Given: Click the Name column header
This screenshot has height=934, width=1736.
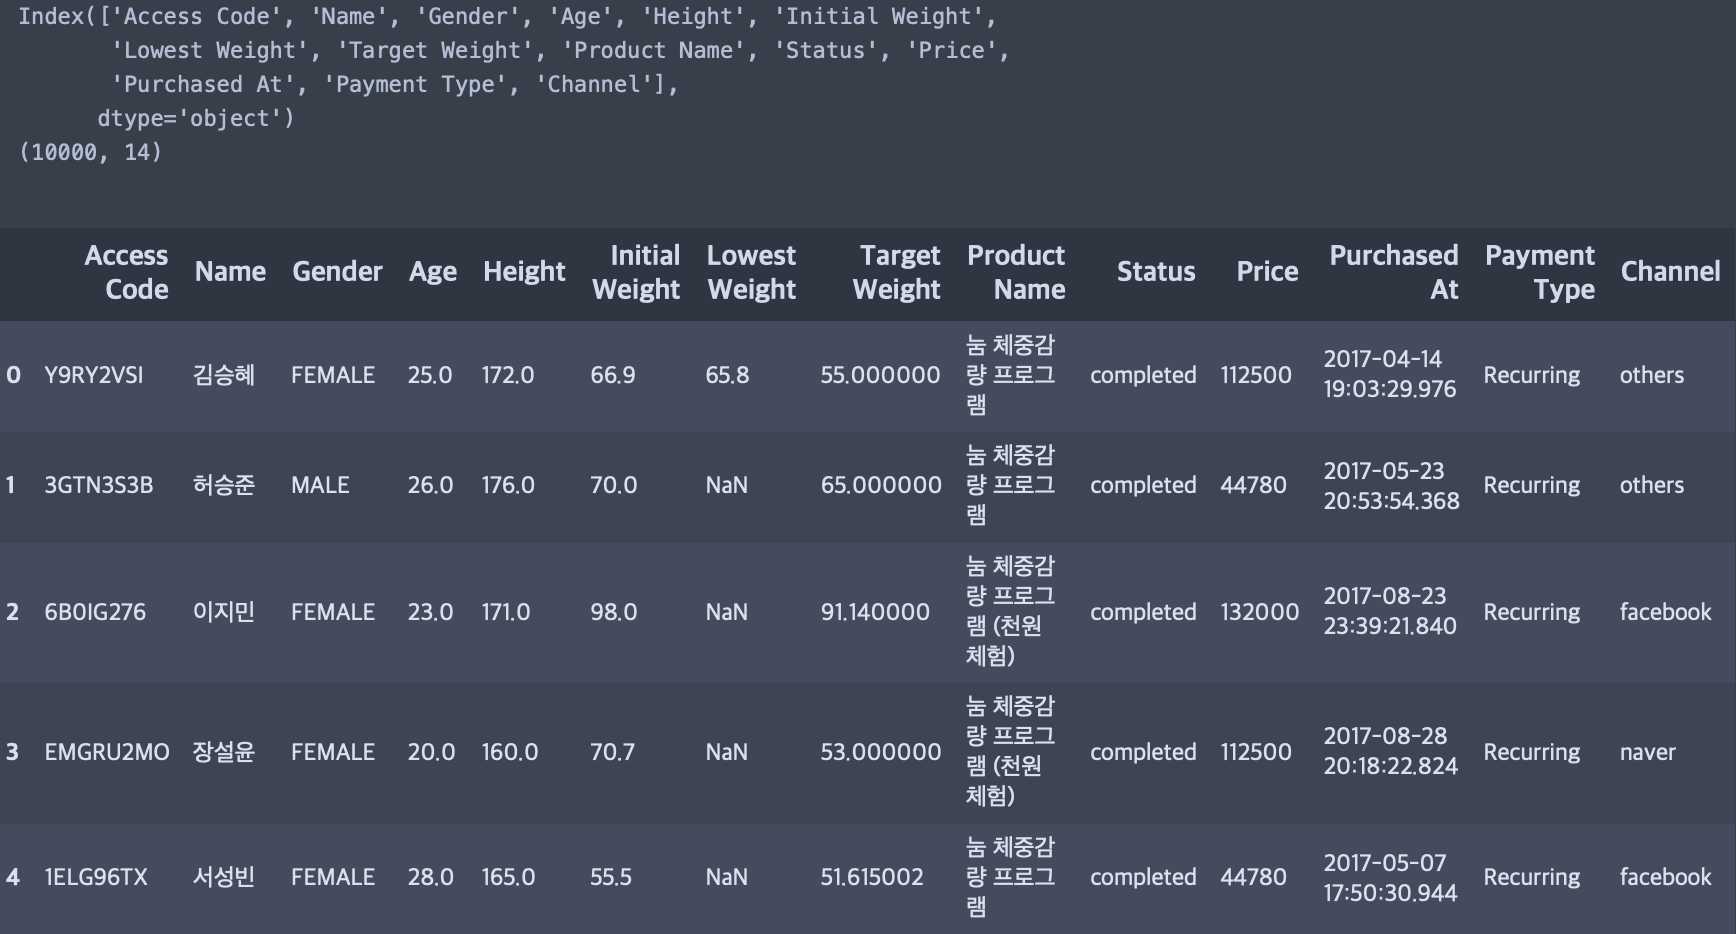Looking at the screenshot, I should (230, 272).
